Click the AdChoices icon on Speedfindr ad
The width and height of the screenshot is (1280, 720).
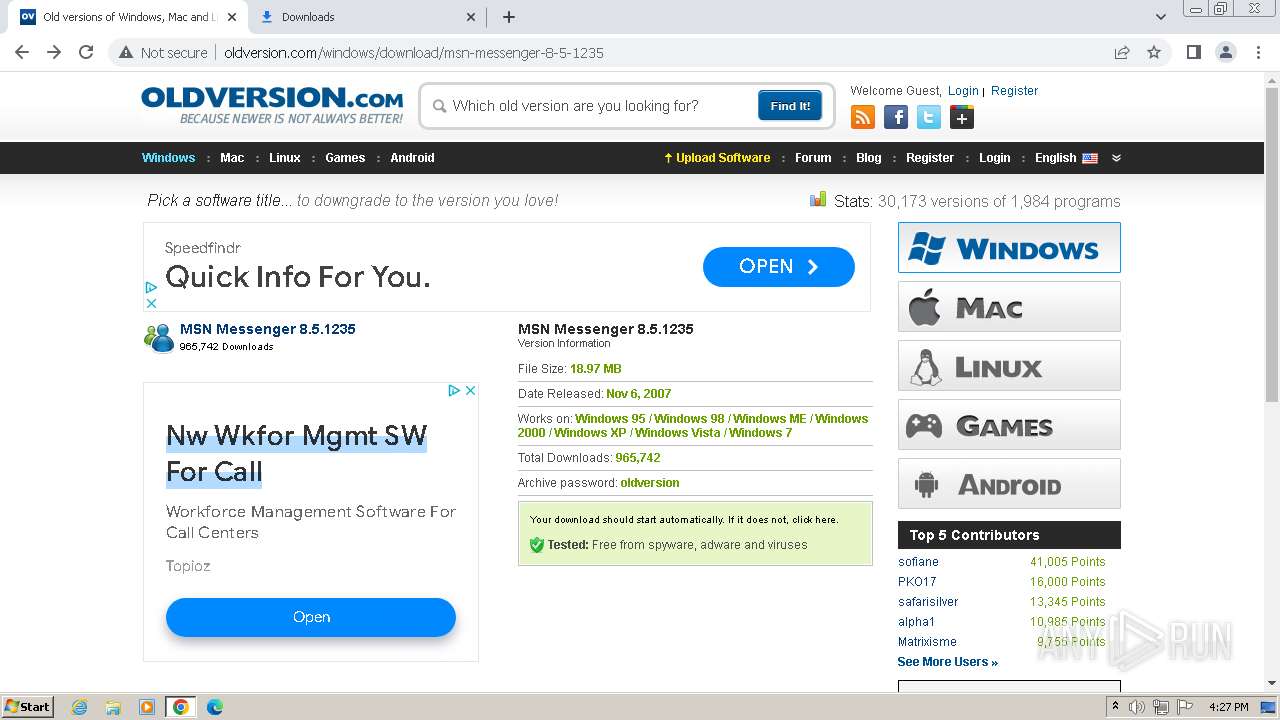pos(151,288)
